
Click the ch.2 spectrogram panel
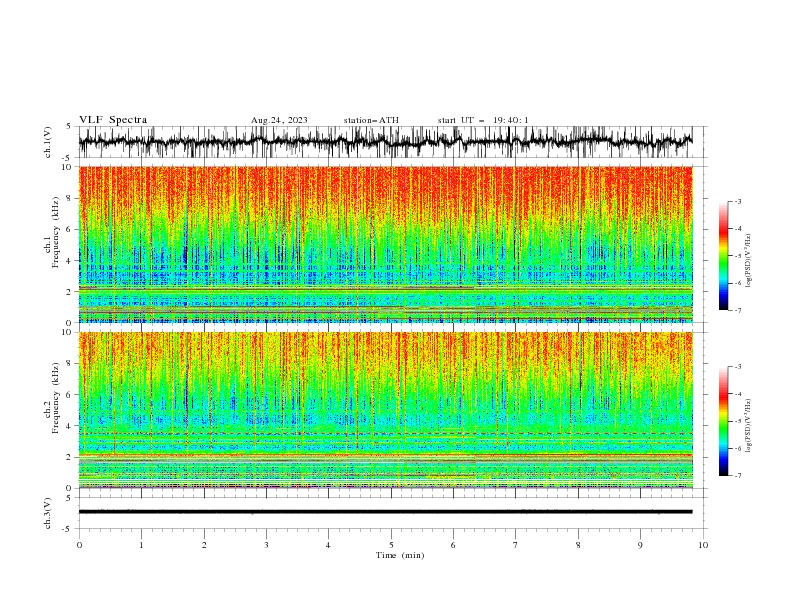(385, 410)
